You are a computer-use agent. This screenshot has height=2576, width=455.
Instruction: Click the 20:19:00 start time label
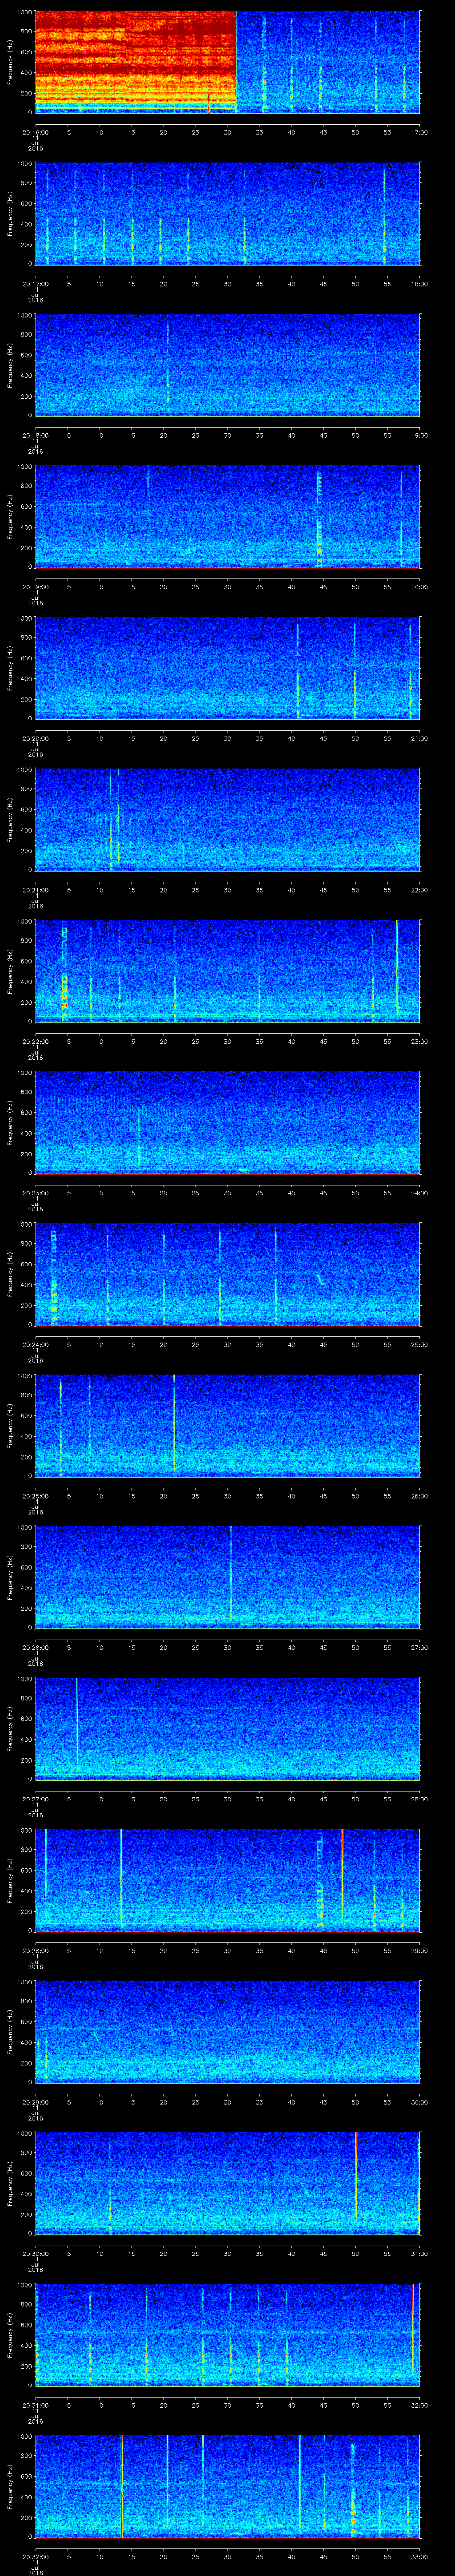(x=35, y=587)
